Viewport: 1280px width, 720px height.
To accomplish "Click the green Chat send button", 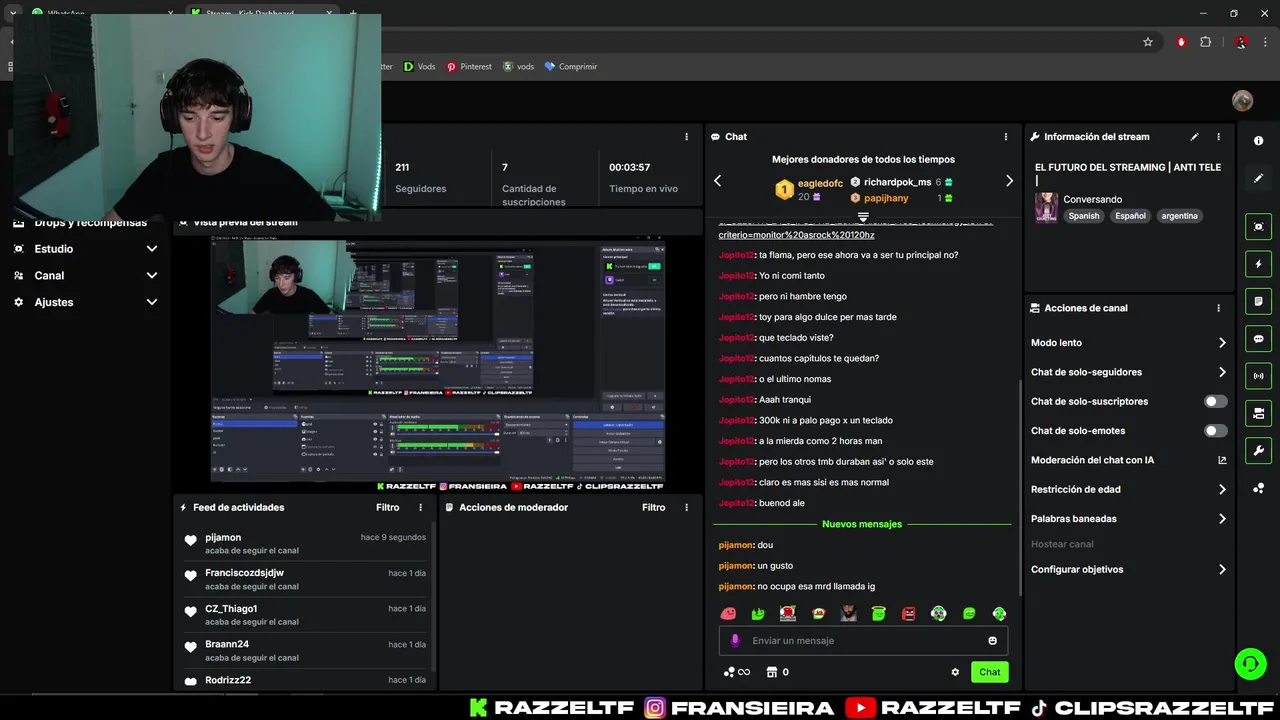I will (x=989, y=672).
